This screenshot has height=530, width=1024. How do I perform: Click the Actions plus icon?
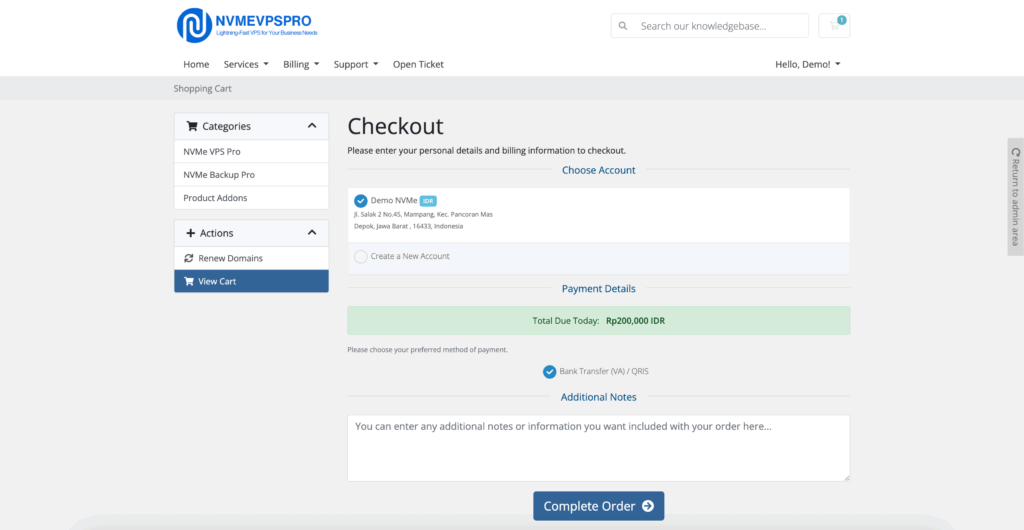click(x=191, y=233)
